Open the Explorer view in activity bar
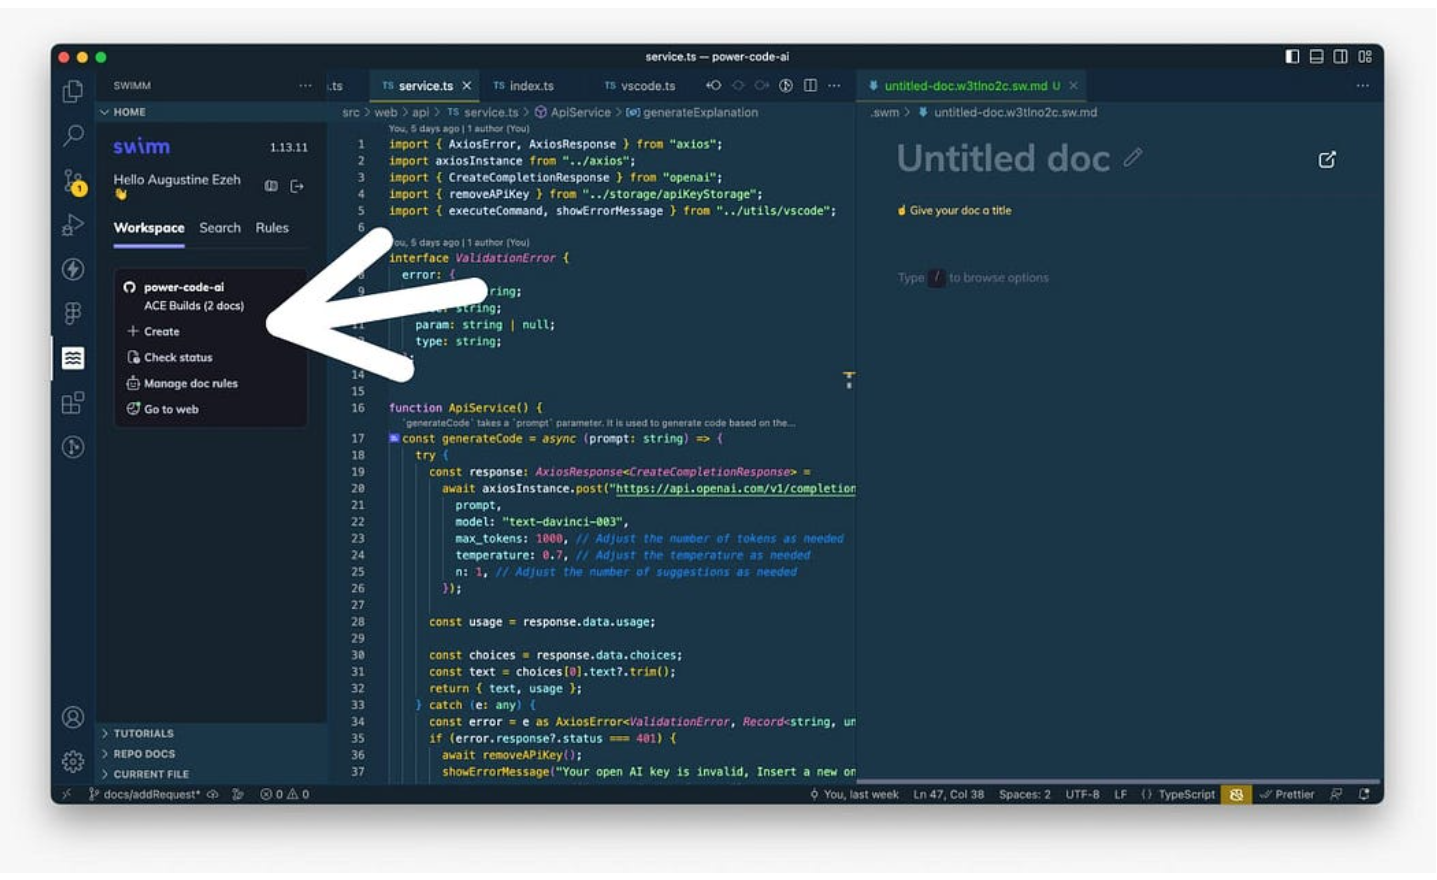Viewport: 1437px width, 880px height. [x=72, y=91]
